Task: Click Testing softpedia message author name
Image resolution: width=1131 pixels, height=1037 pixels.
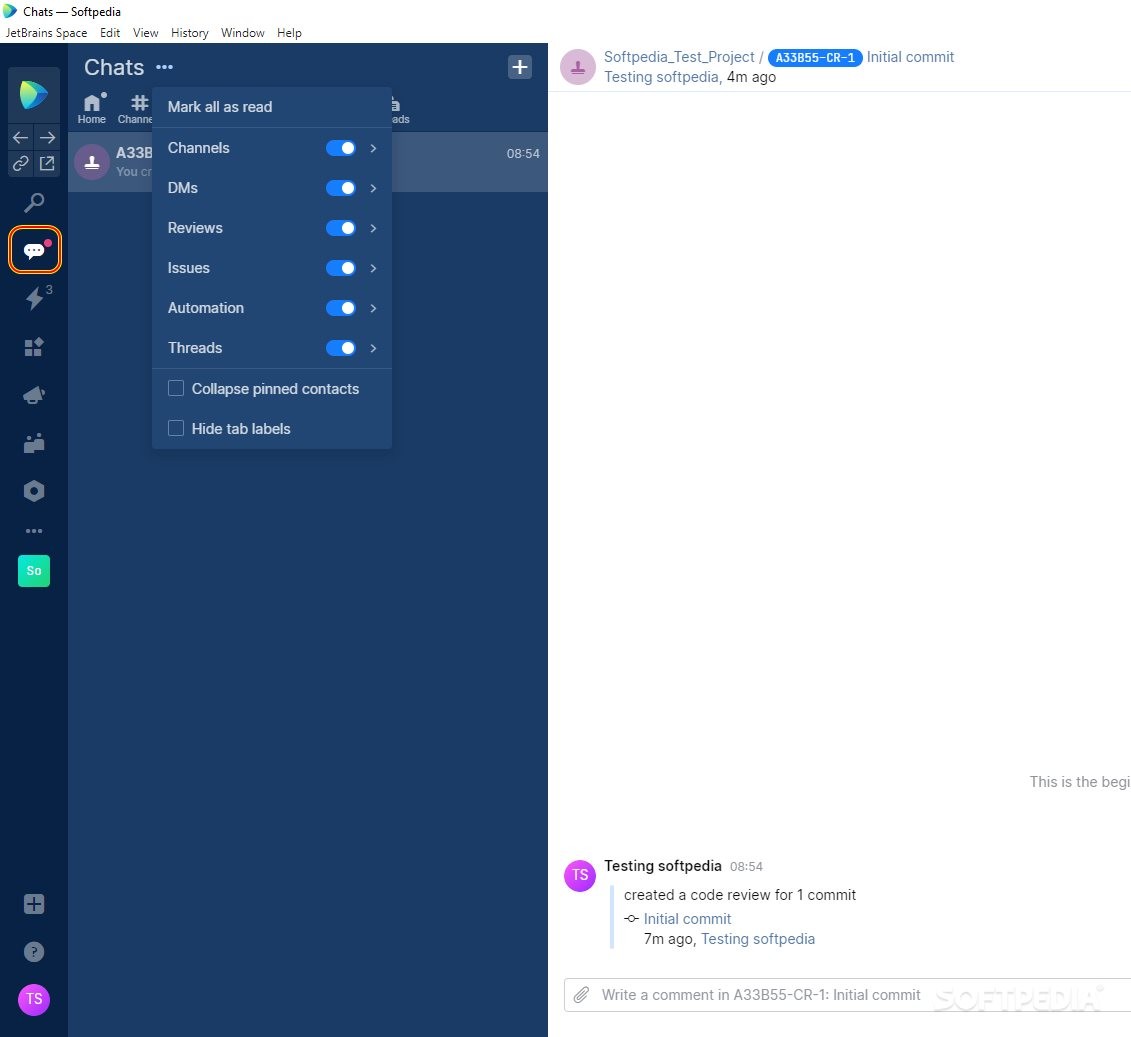Action: pyautogui.click(x=663, y=866)
